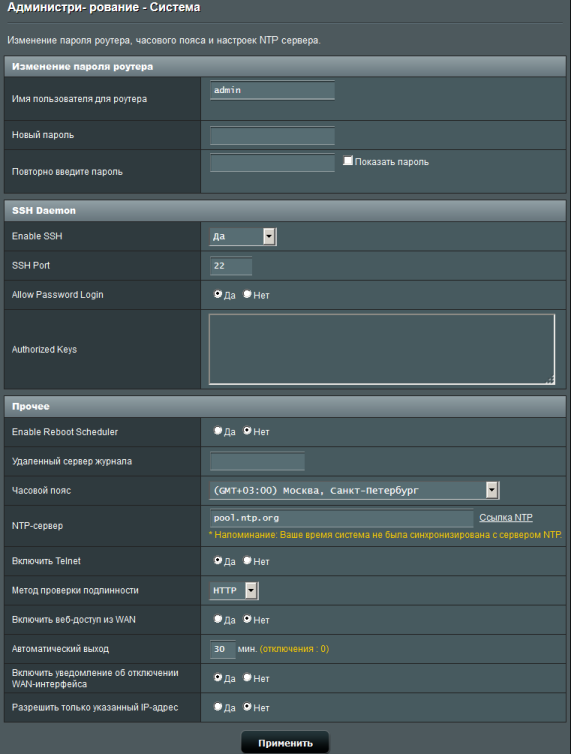Select Да for WAN disconnect notification
This screenshot has height=754, width=571.
pyautogui.click(x=218, y=678)
